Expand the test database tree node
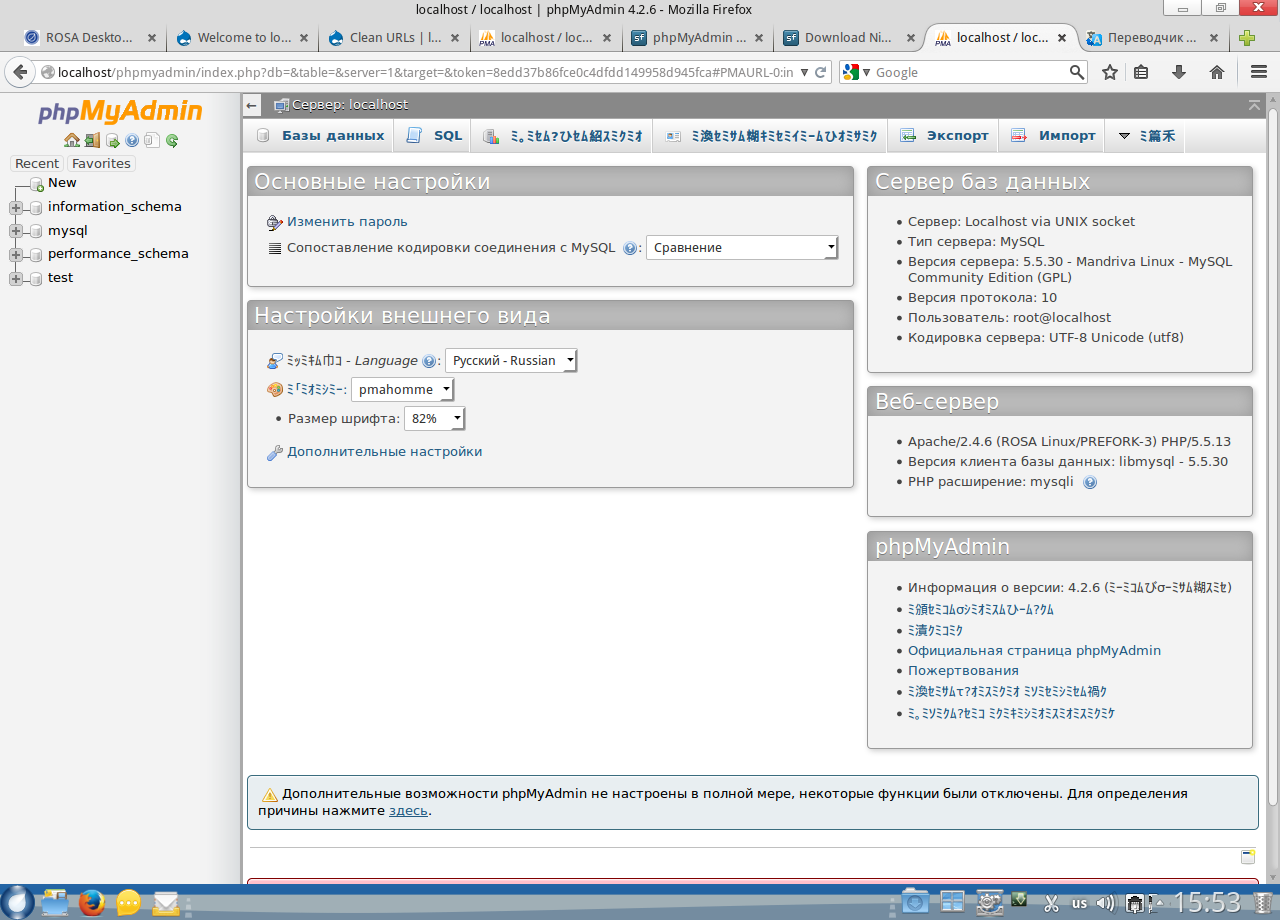 [15, 279]
